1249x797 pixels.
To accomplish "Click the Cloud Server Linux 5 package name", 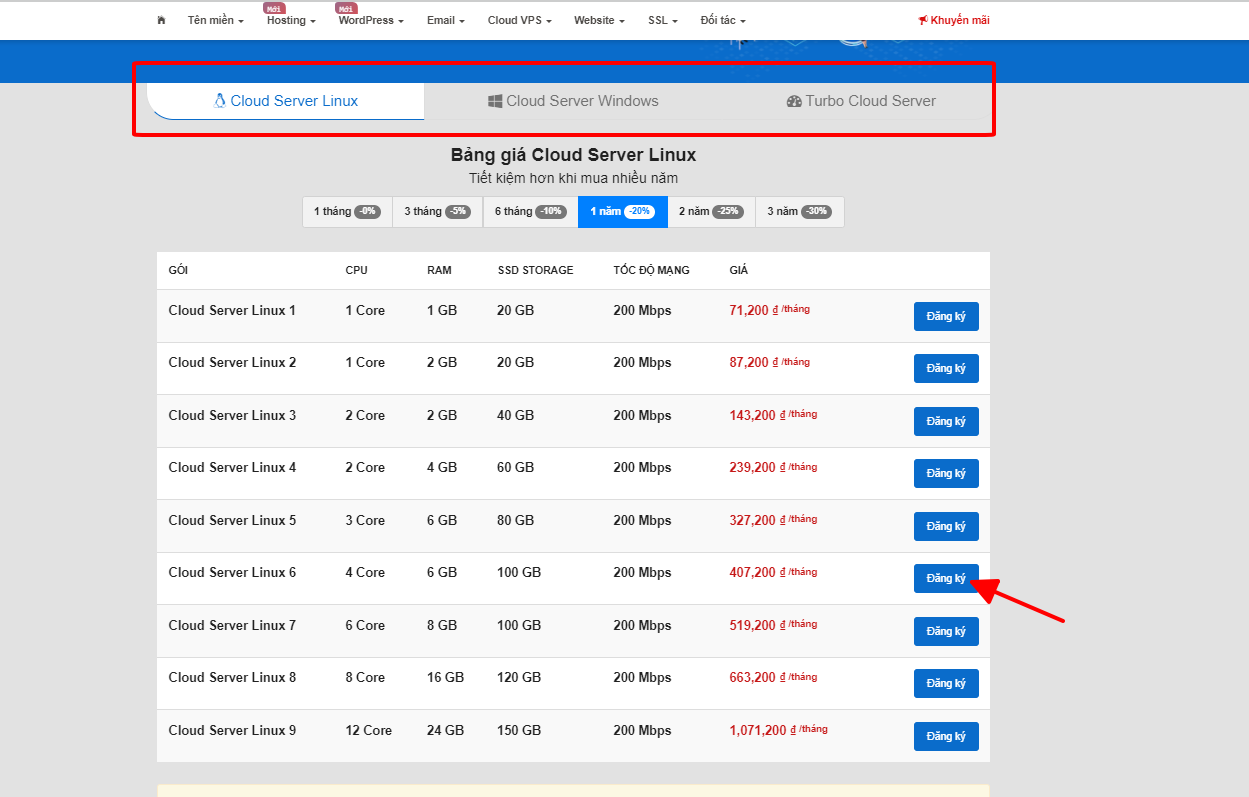I will click(232, 520).
